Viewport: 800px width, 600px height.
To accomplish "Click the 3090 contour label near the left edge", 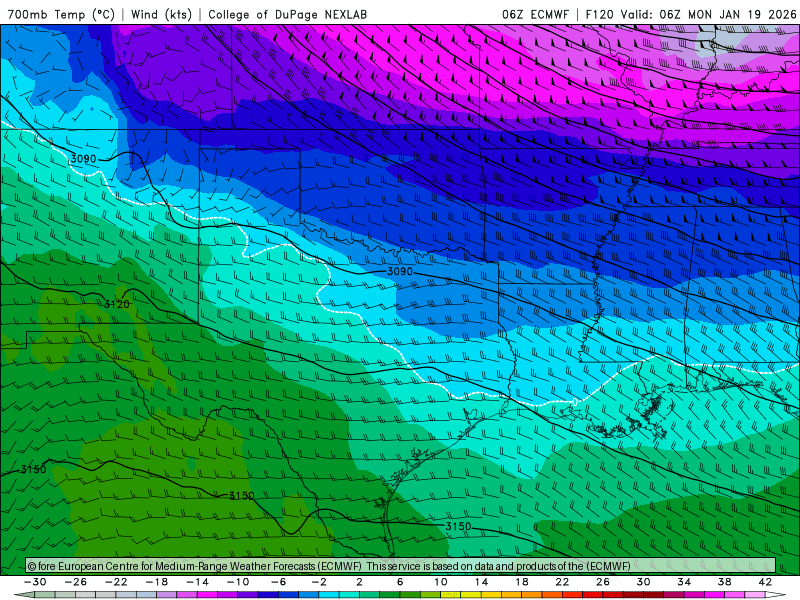I will 83,159.
